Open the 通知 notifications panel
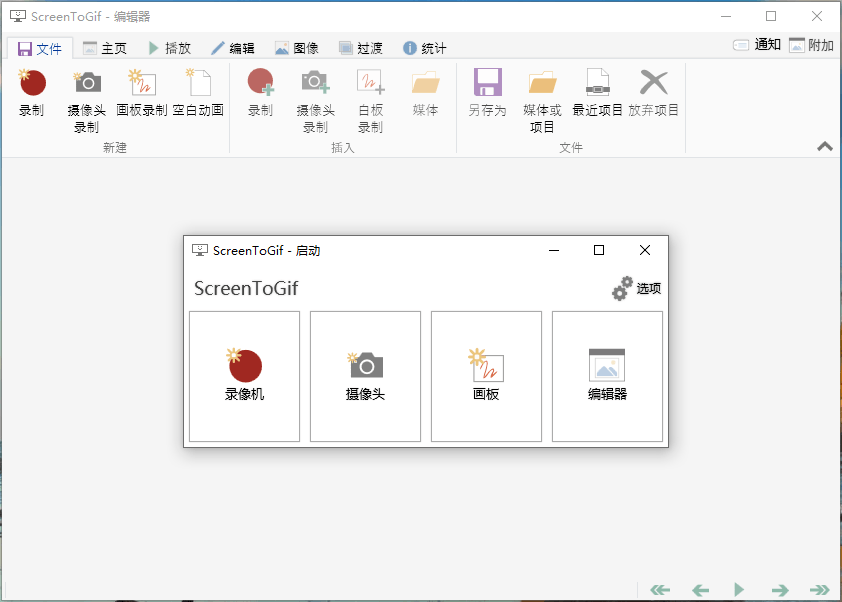This screenshot has width=842, height=602. click(x=757, y=45)
